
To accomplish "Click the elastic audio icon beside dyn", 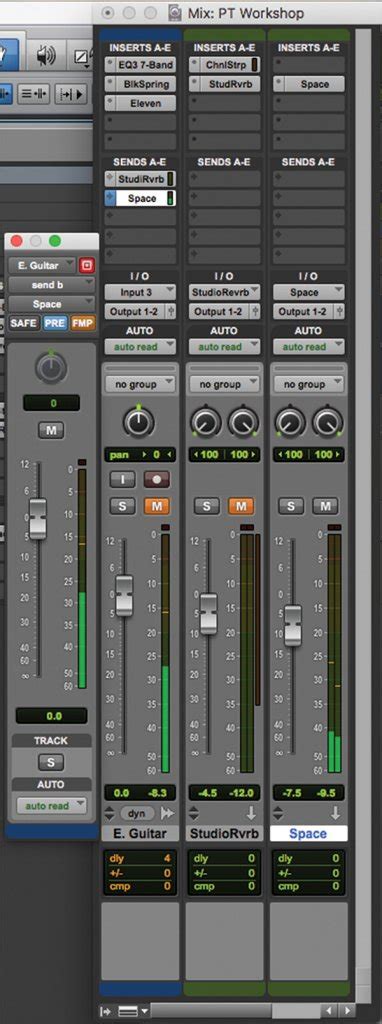I will (167, 813).
